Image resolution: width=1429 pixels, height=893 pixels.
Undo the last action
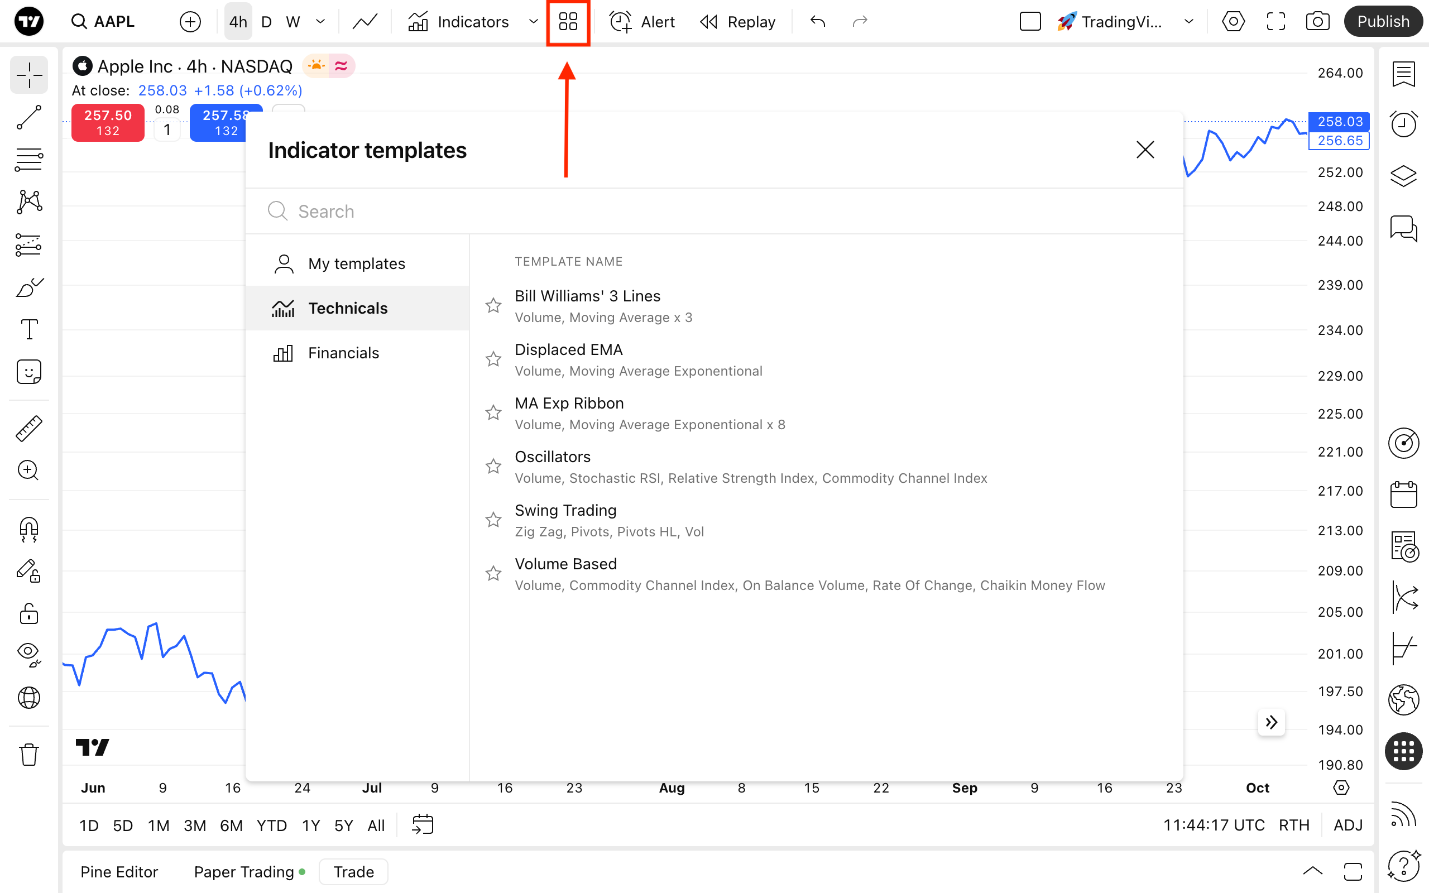[x=818, y=21]
